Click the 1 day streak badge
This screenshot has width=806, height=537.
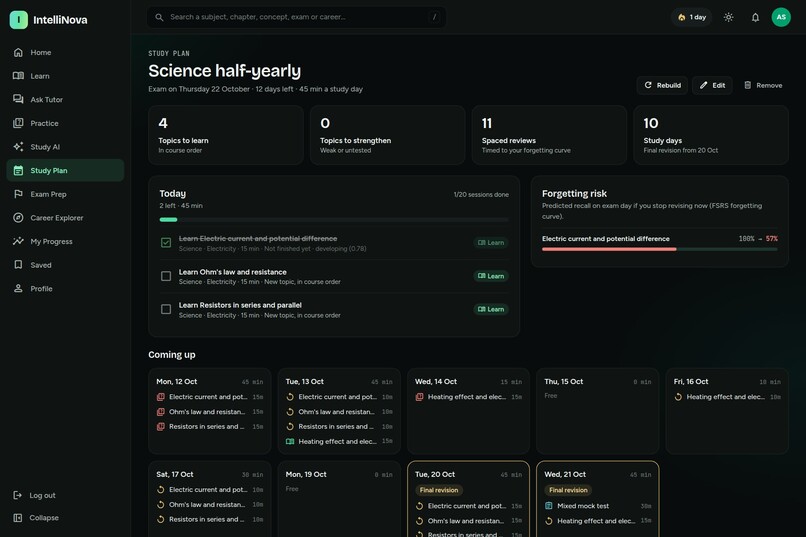[x=691, y=17]
